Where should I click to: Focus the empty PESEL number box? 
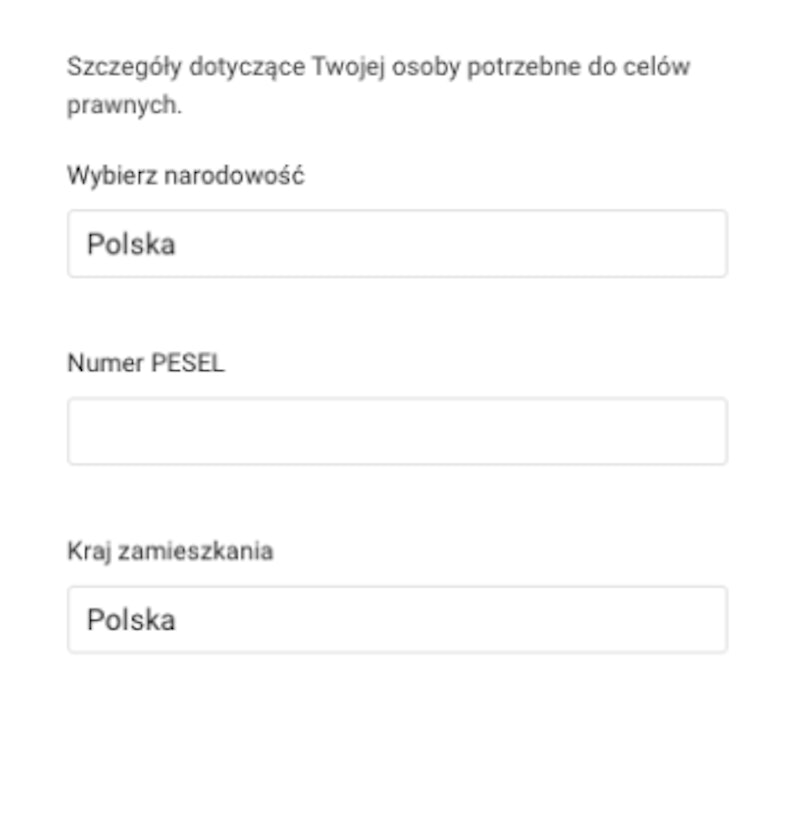tap(397, 432)
